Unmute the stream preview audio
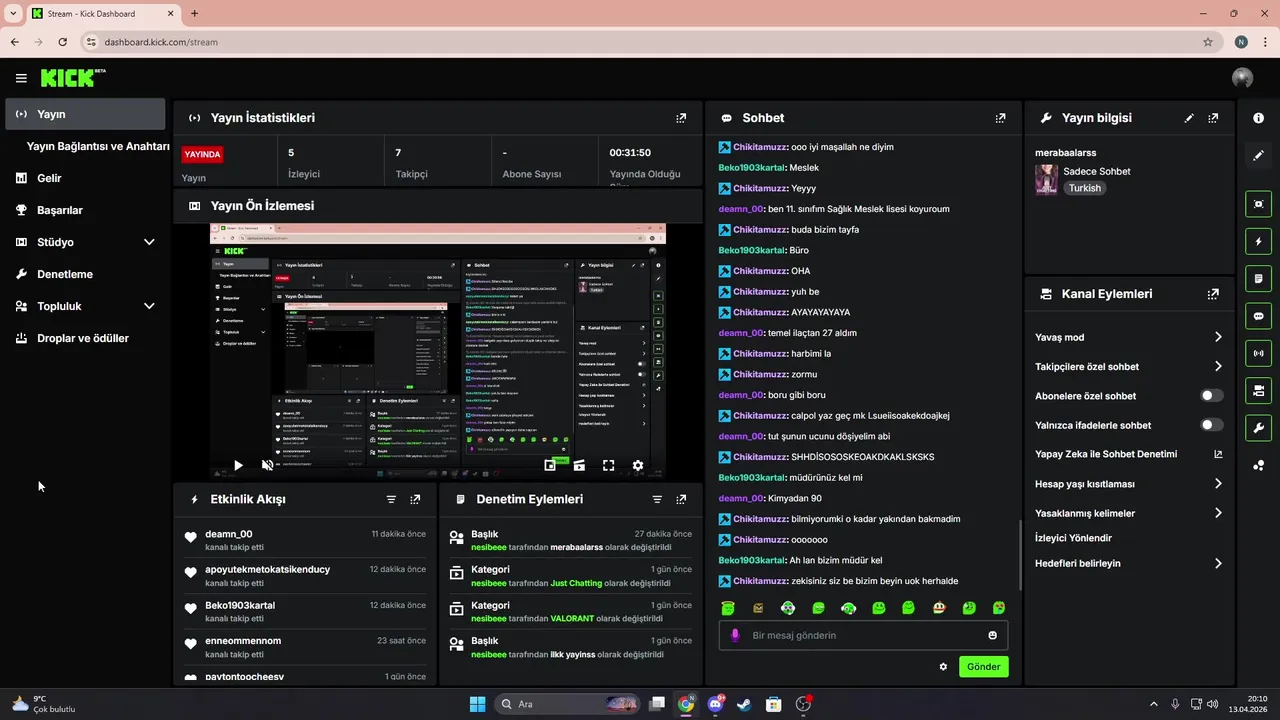 click(x=267, y=465)
